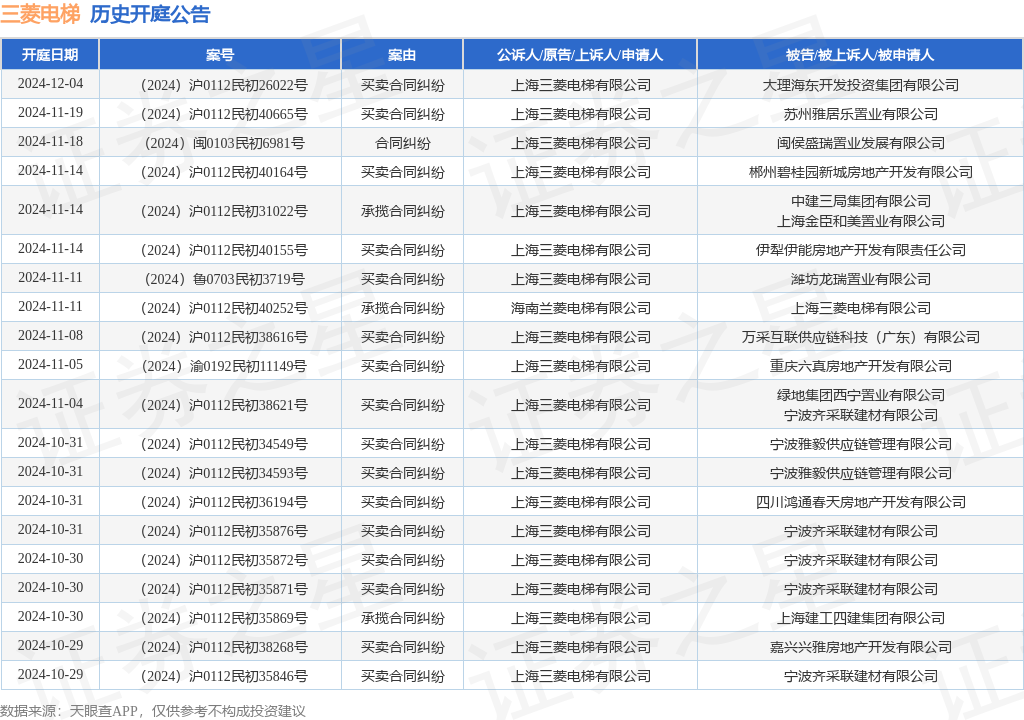1024x720 pixels.
Task: Click defendant 上海建工四建集团有限公司
Action: [861, 618]
